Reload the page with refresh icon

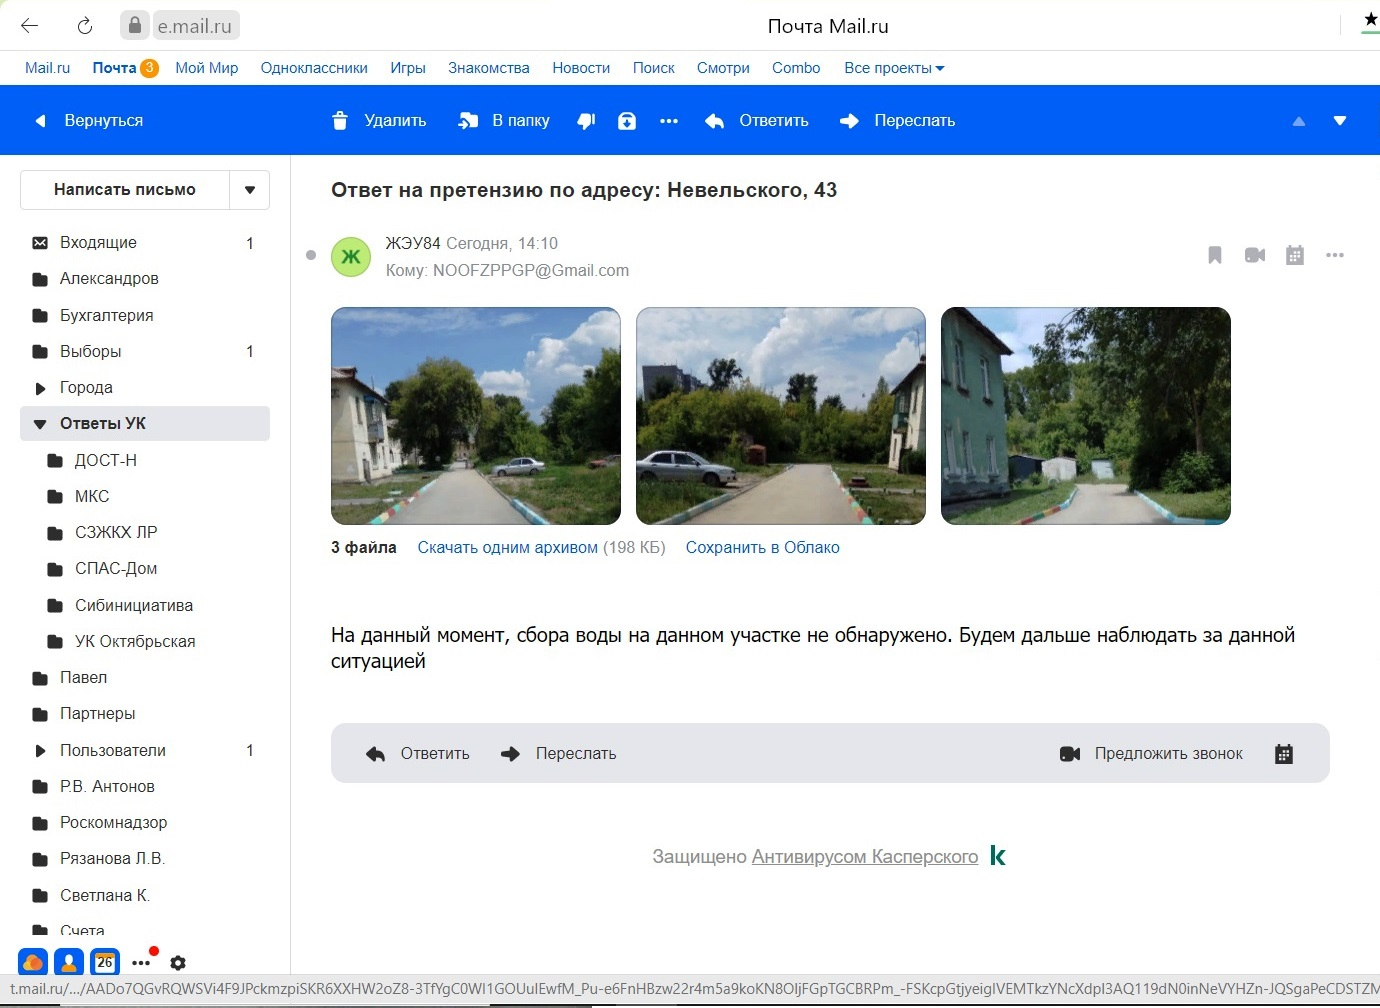(85, 26)
